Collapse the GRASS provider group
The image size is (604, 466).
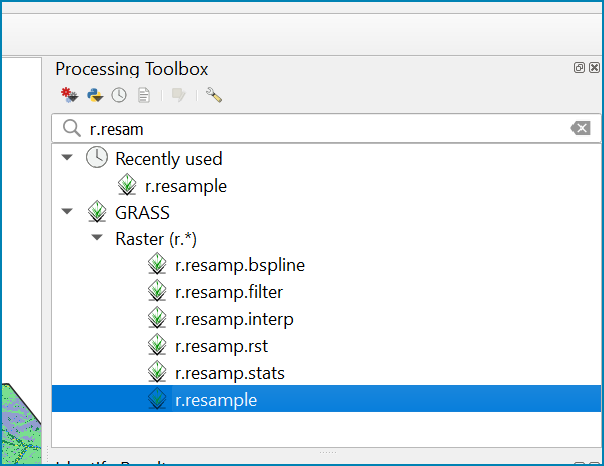click(67, 211)
